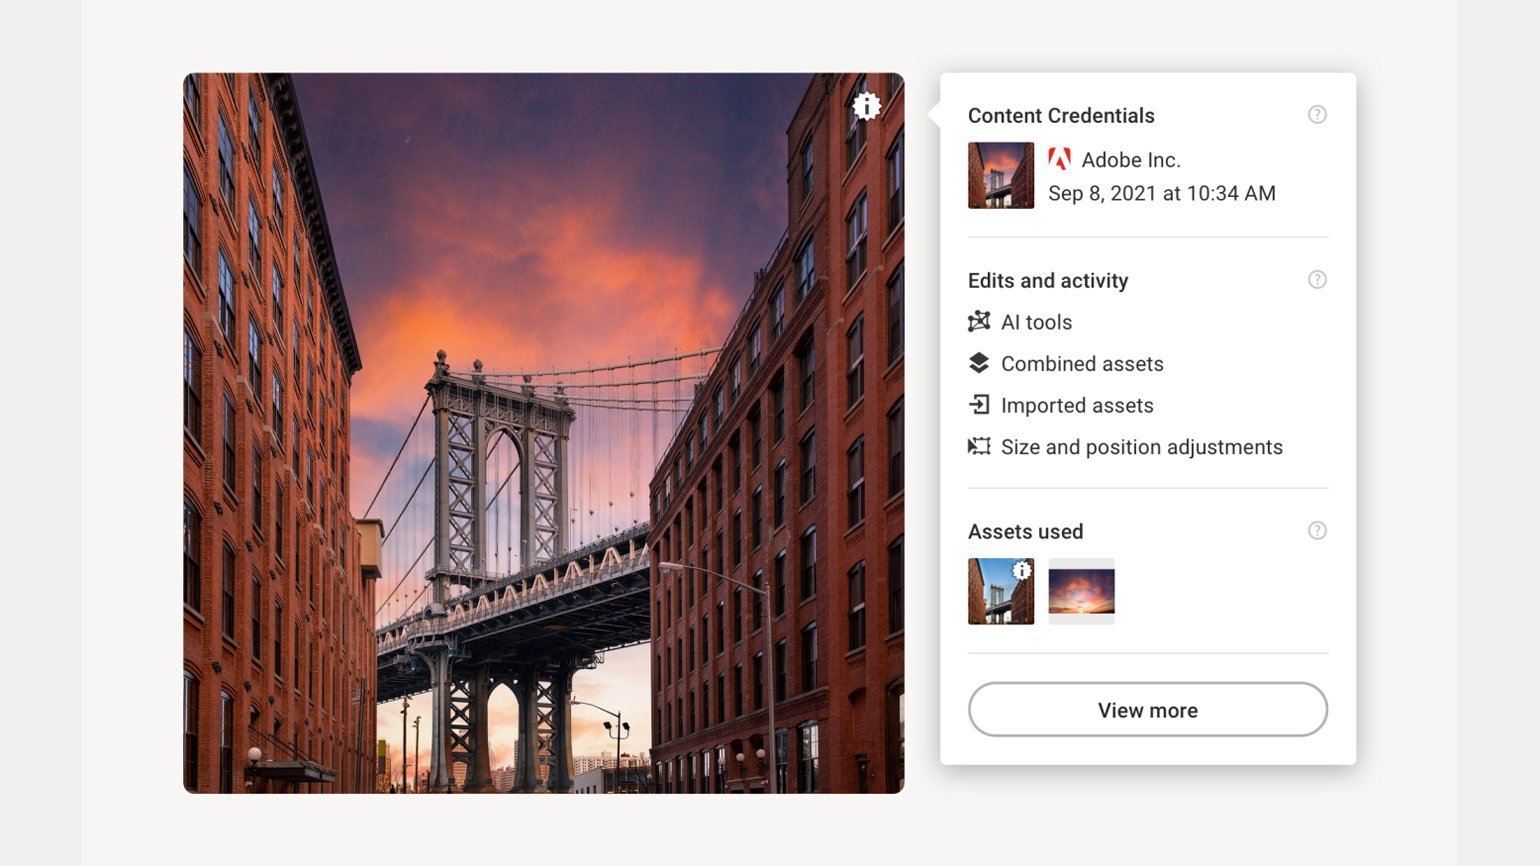The height and width of the screenshot is (866, 1540).
Task: Click the Content Credentials info badge on photo
Action: [x=867, y=105]
